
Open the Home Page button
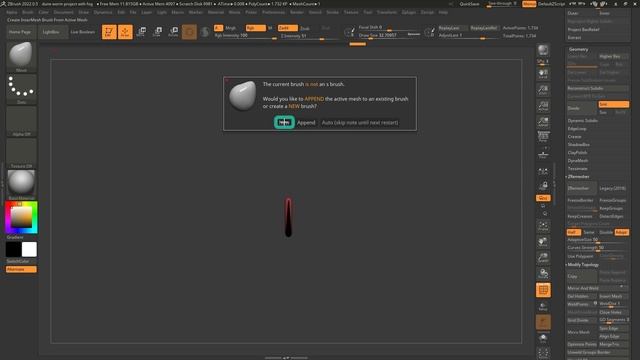point(20,32)
